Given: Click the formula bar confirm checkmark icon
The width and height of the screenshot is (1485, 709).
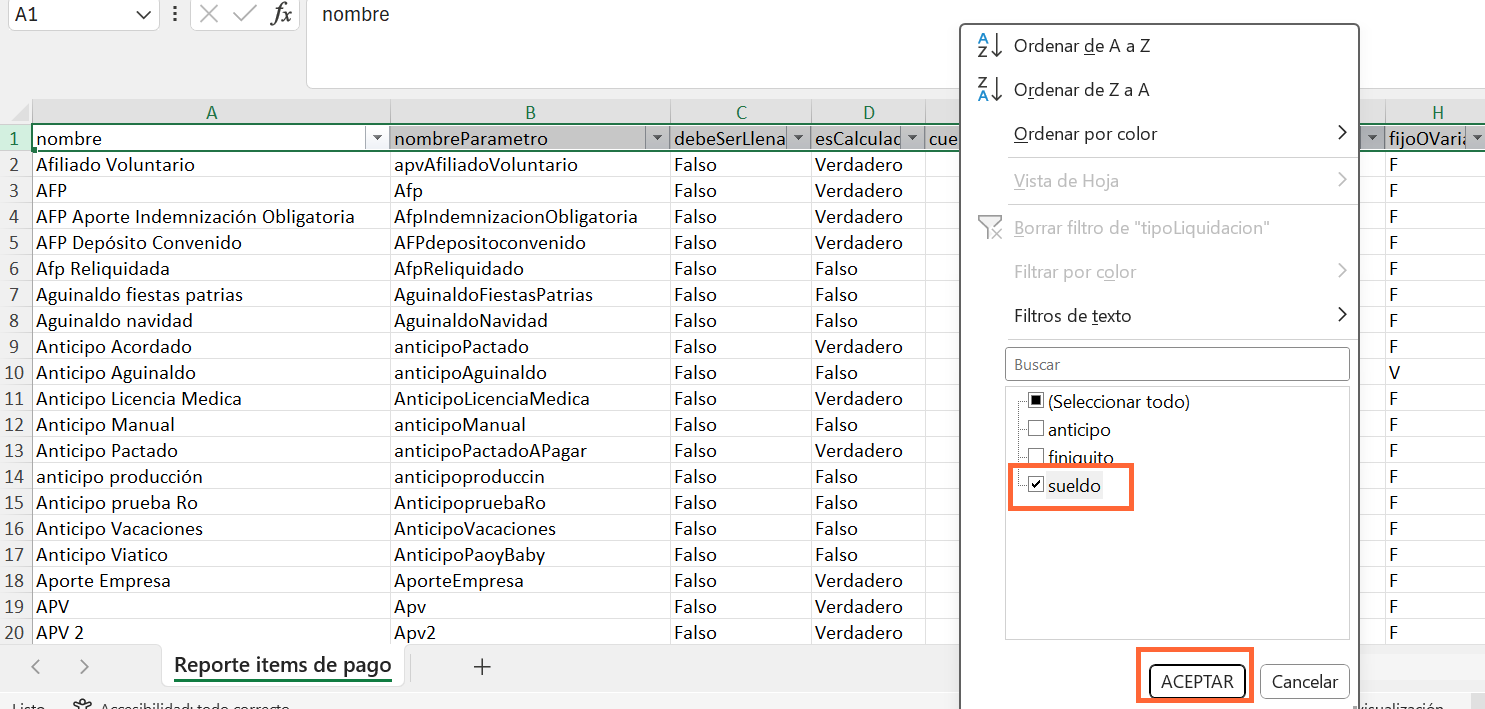Looking at the screenshot, I should click(x=244, y=14).
